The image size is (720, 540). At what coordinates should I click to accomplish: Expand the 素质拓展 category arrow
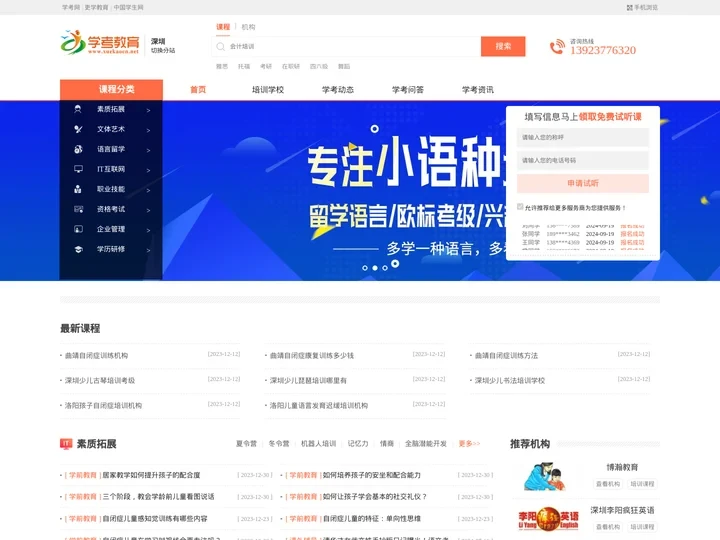(x=148, y=110)
